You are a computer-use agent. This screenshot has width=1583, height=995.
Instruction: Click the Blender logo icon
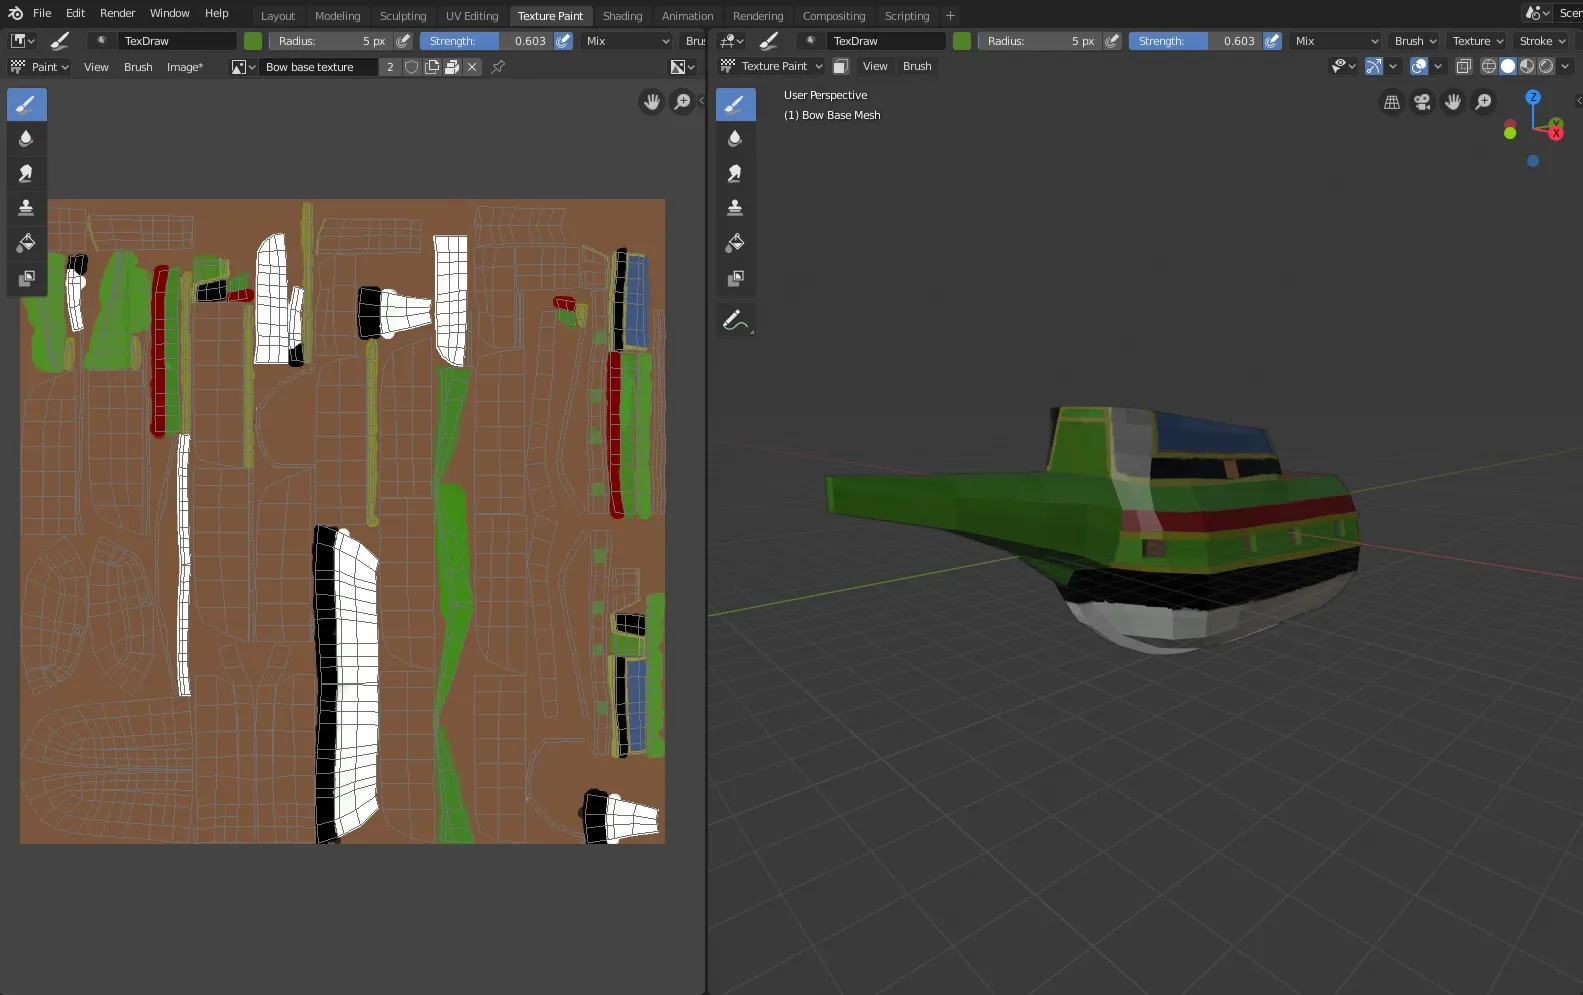15,13
